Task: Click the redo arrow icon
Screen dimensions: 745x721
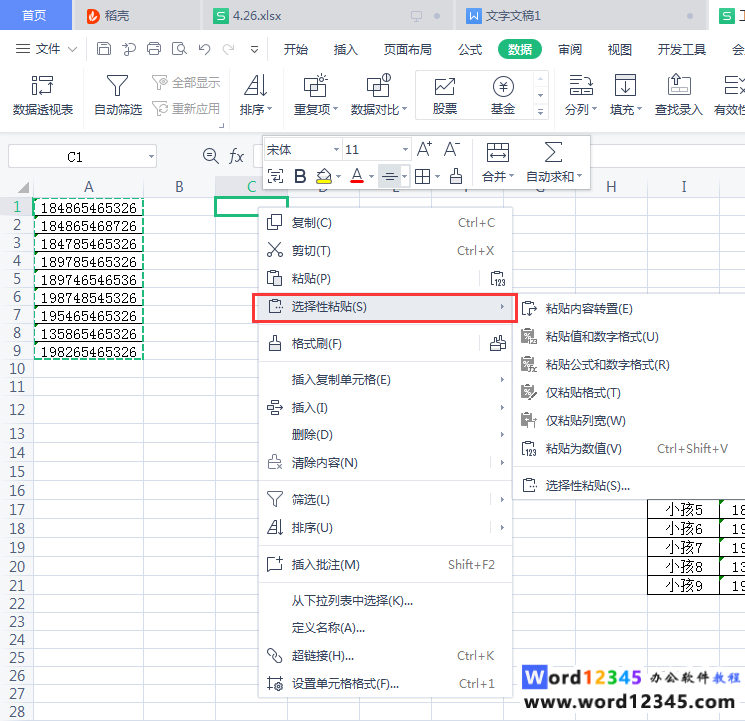Action: point(229,49)
